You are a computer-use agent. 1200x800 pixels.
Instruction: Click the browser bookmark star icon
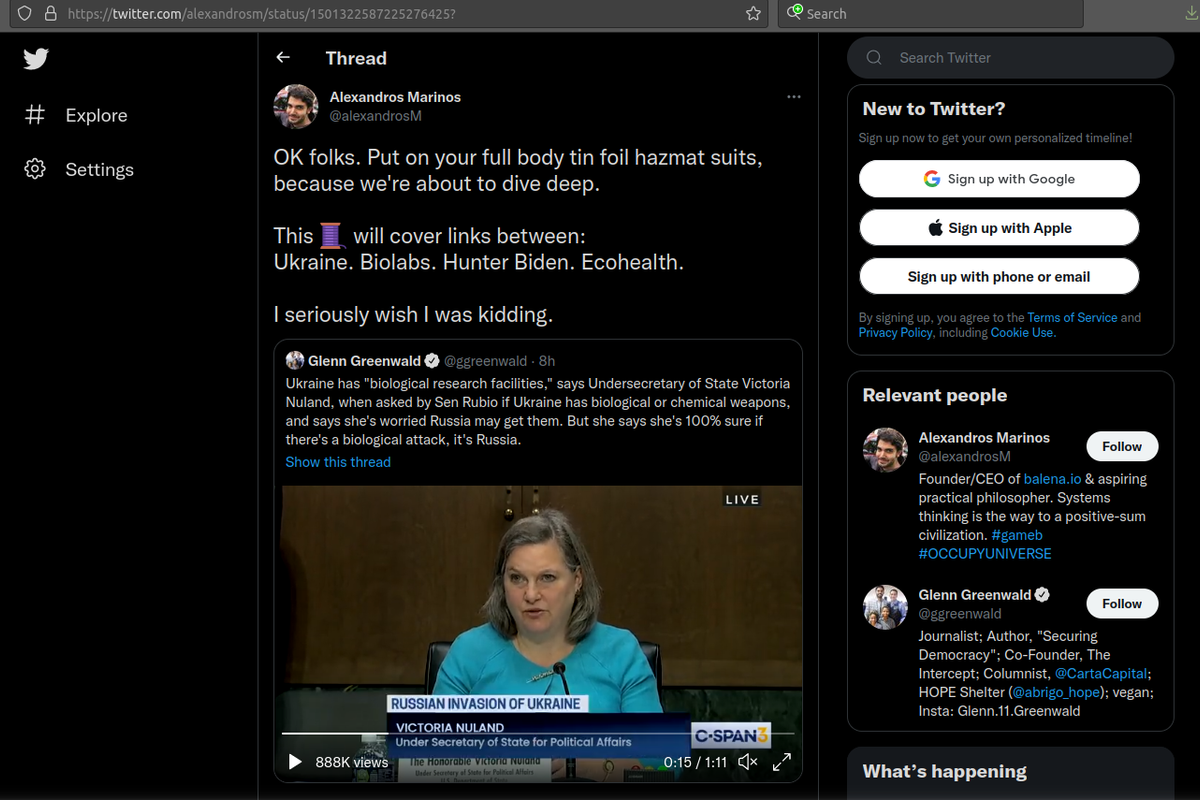[754, 14]
